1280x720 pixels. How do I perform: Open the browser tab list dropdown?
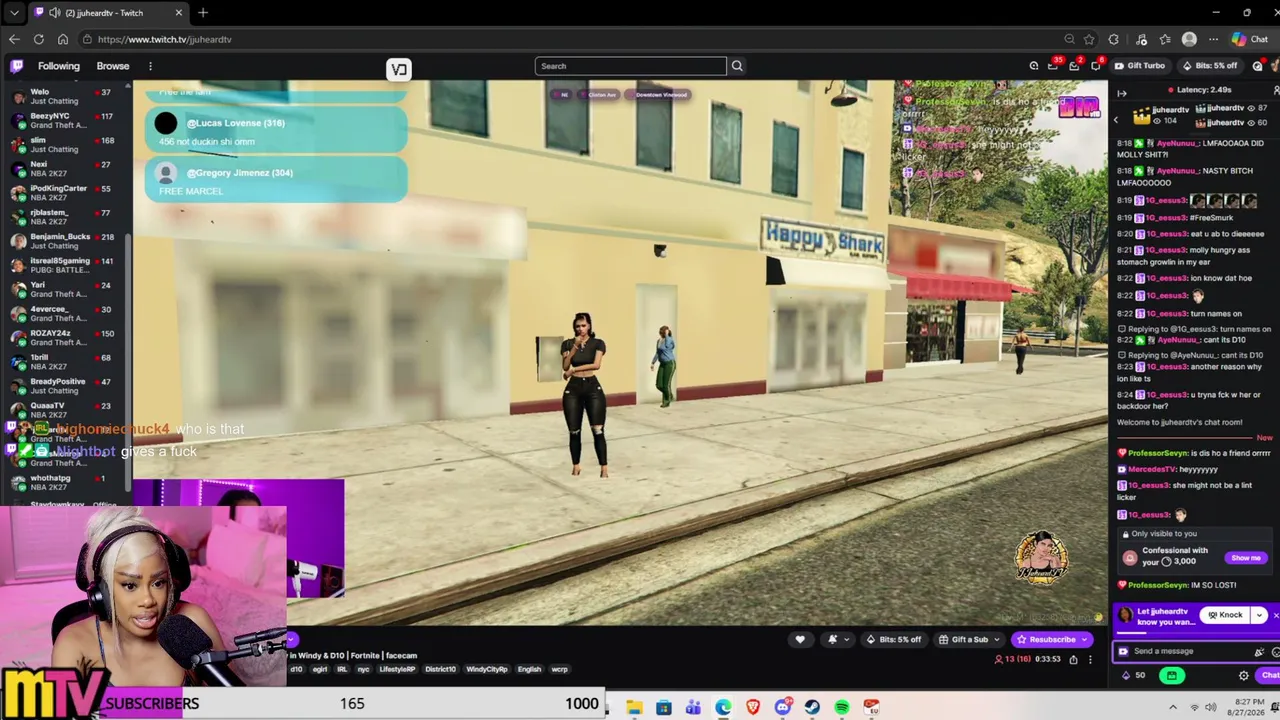pyautogui.click(x=14, y=13)
